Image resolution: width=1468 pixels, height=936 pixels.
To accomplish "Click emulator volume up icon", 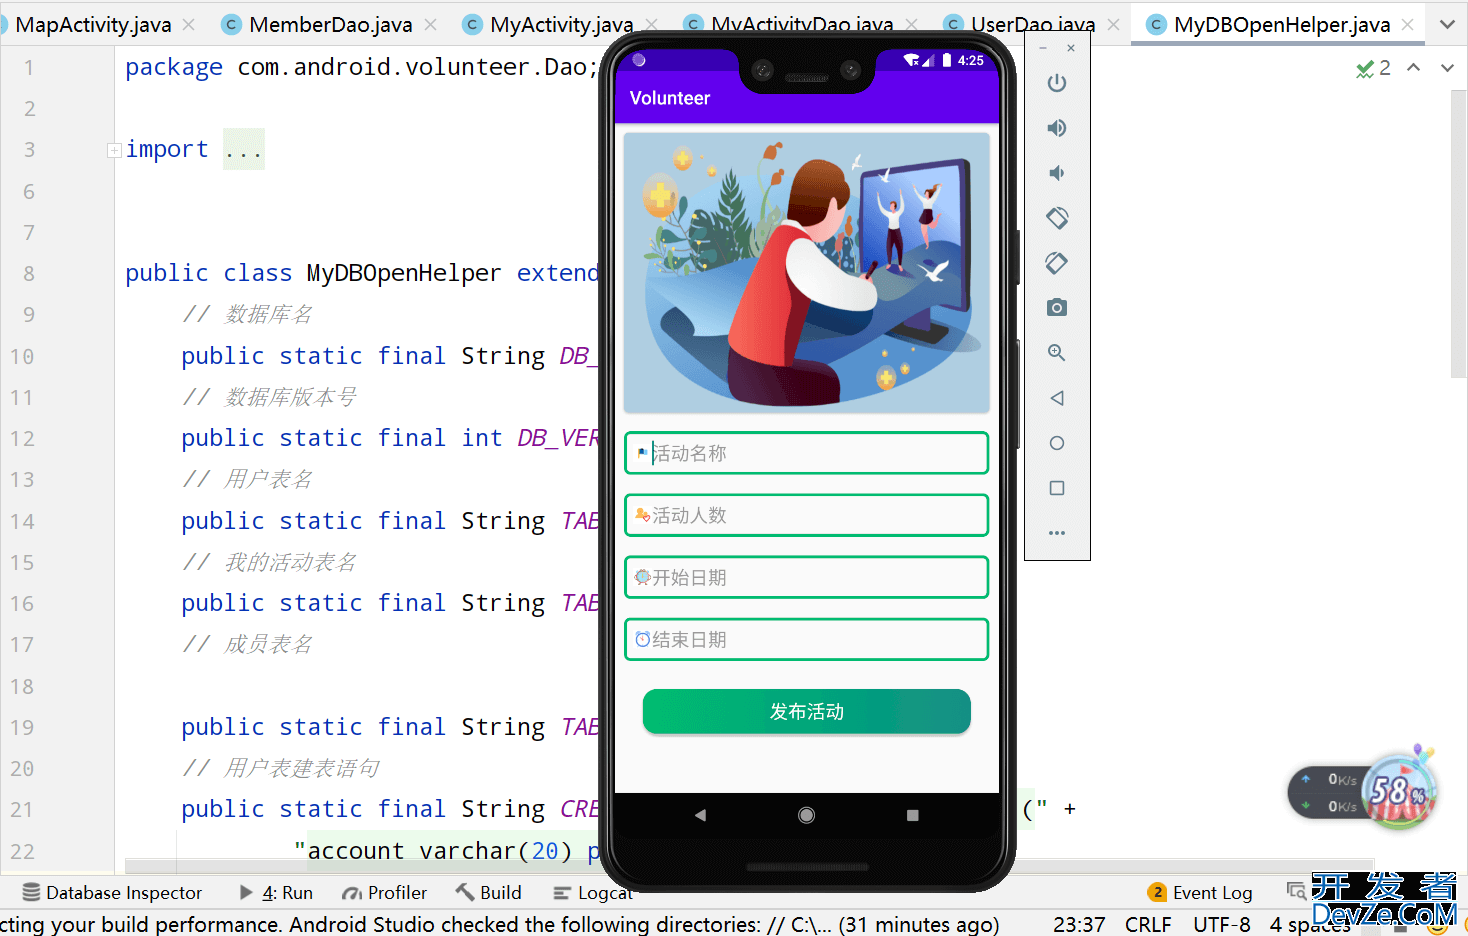I will (1057, 128).
